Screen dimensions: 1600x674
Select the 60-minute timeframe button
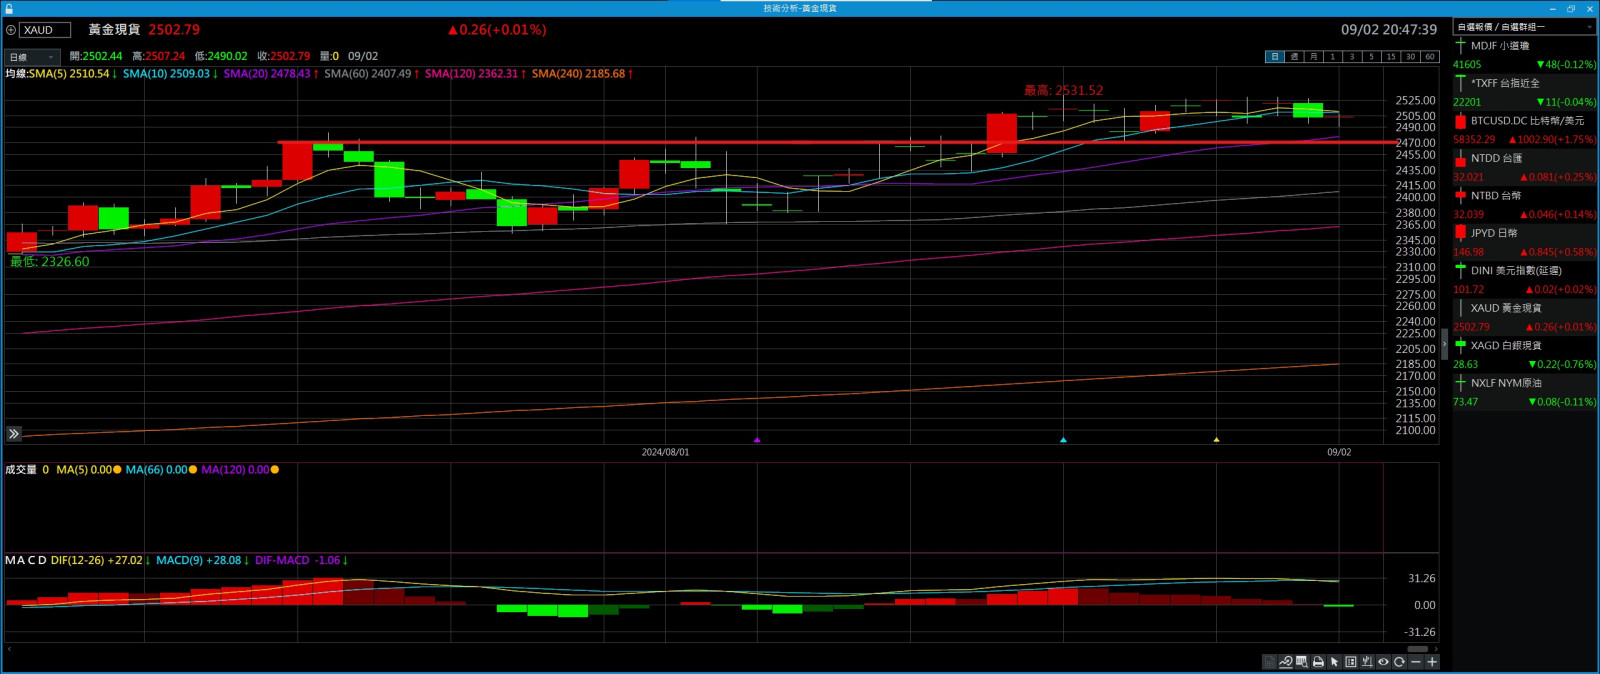point(1429,57)
